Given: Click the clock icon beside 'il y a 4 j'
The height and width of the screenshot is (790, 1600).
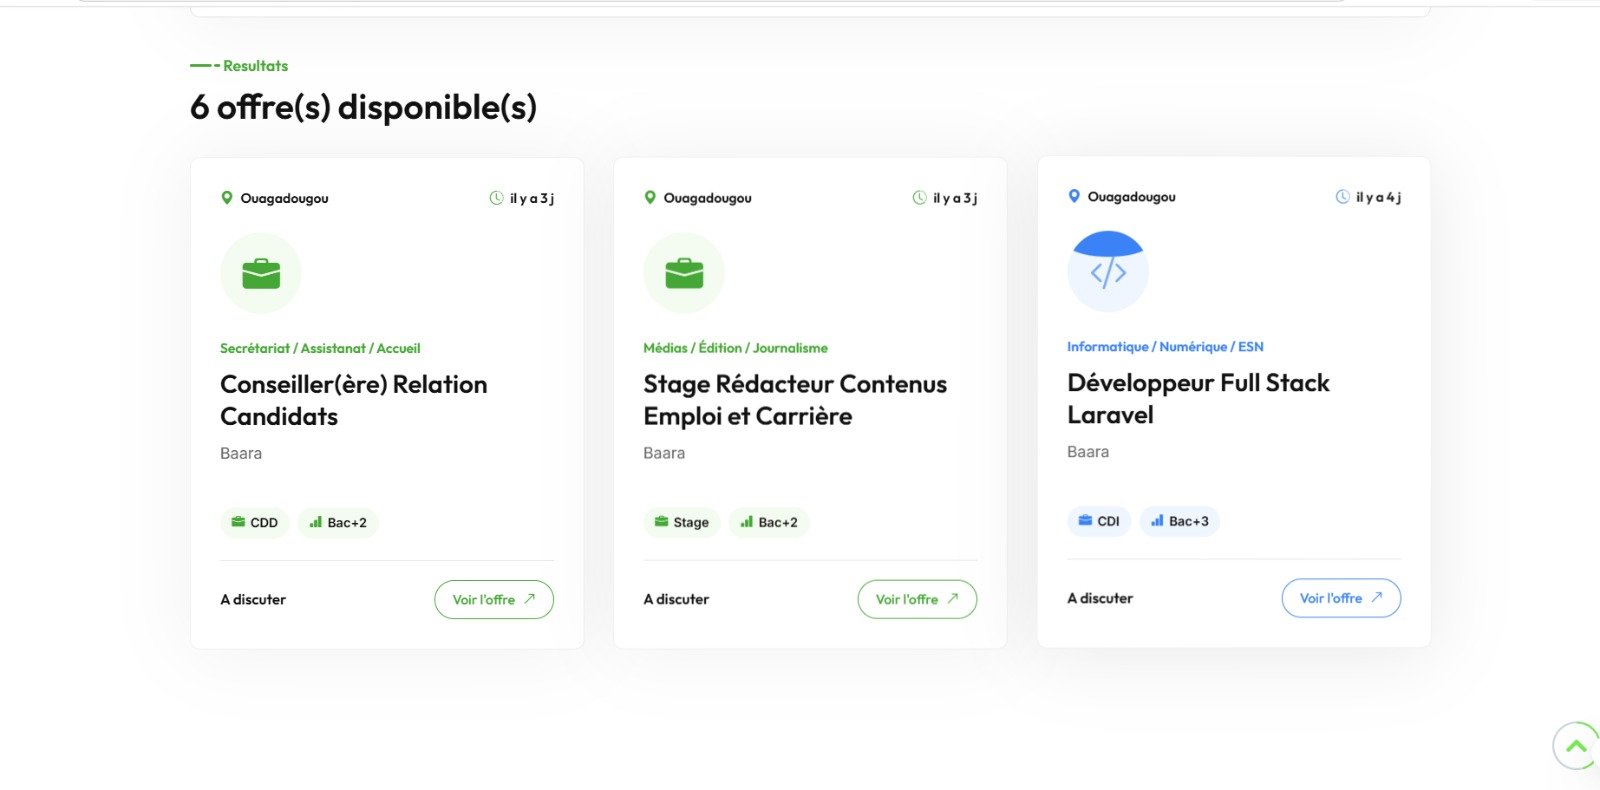Looking at the screenshot, I should click(1343, 197).
